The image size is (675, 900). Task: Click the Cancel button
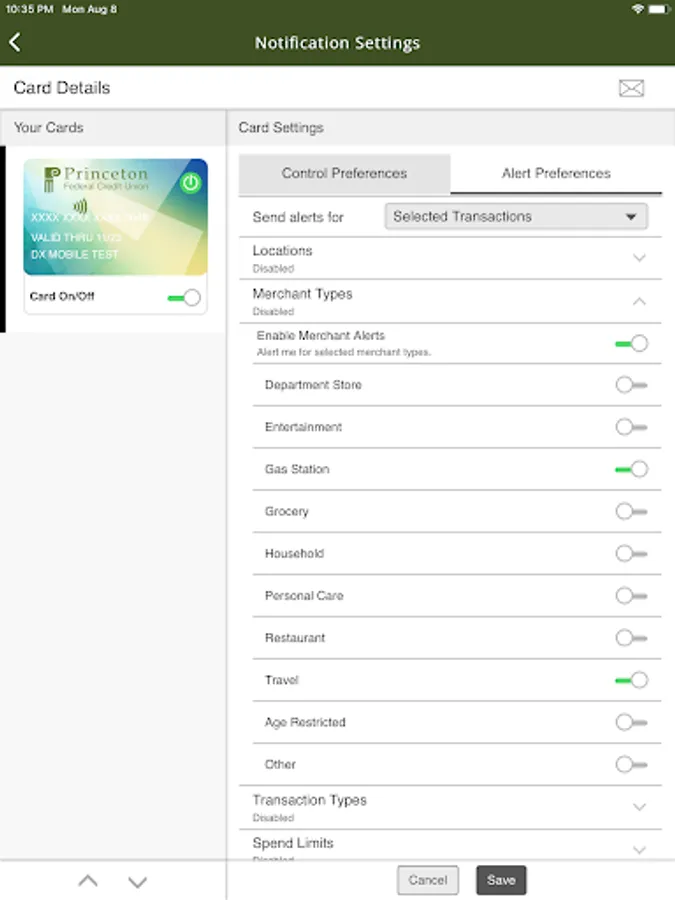(428, 880)
